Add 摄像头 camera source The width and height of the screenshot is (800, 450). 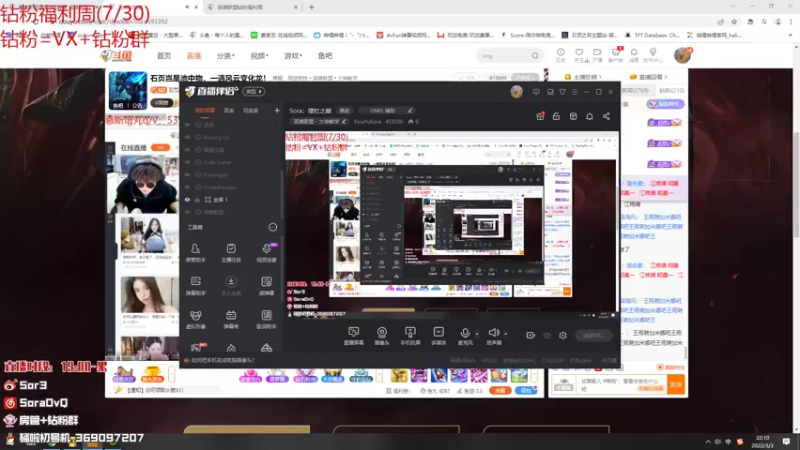382,336
